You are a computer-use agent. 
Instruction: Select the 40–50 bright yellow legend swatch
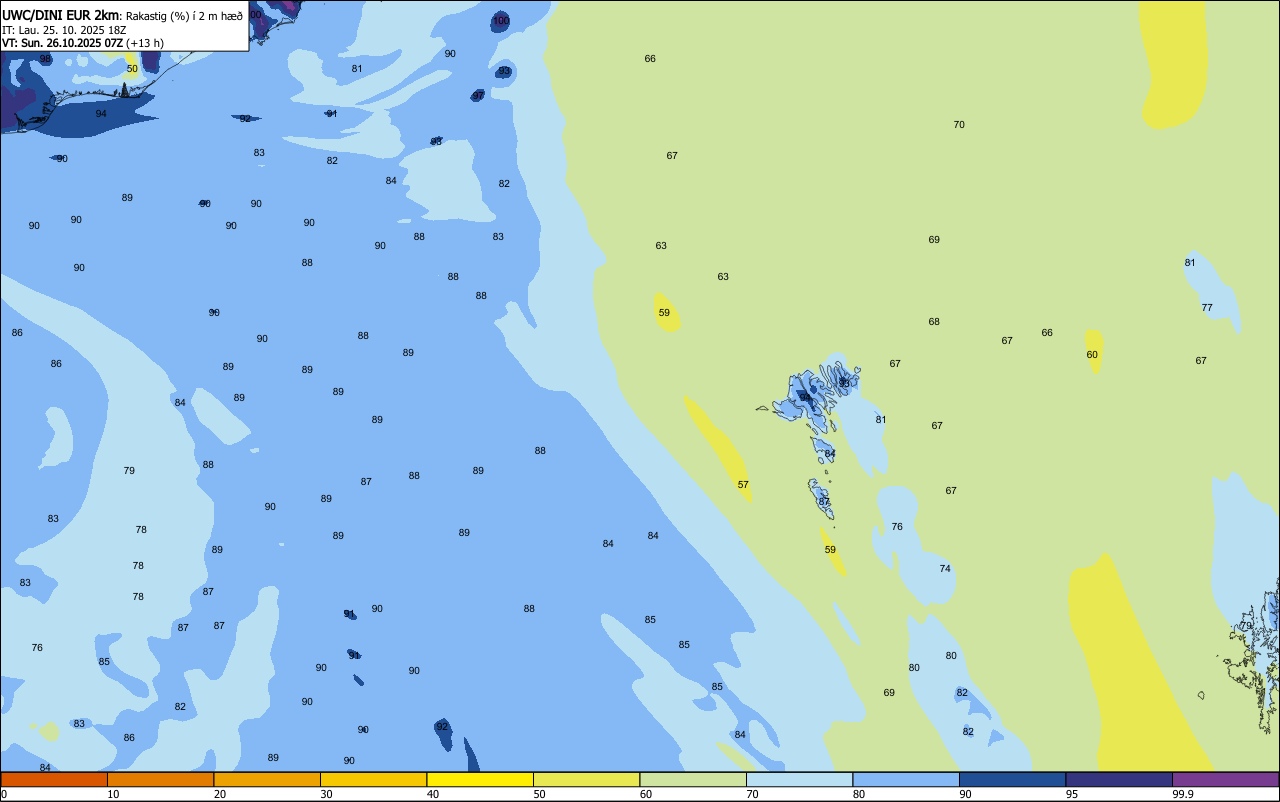click(480, 779)
